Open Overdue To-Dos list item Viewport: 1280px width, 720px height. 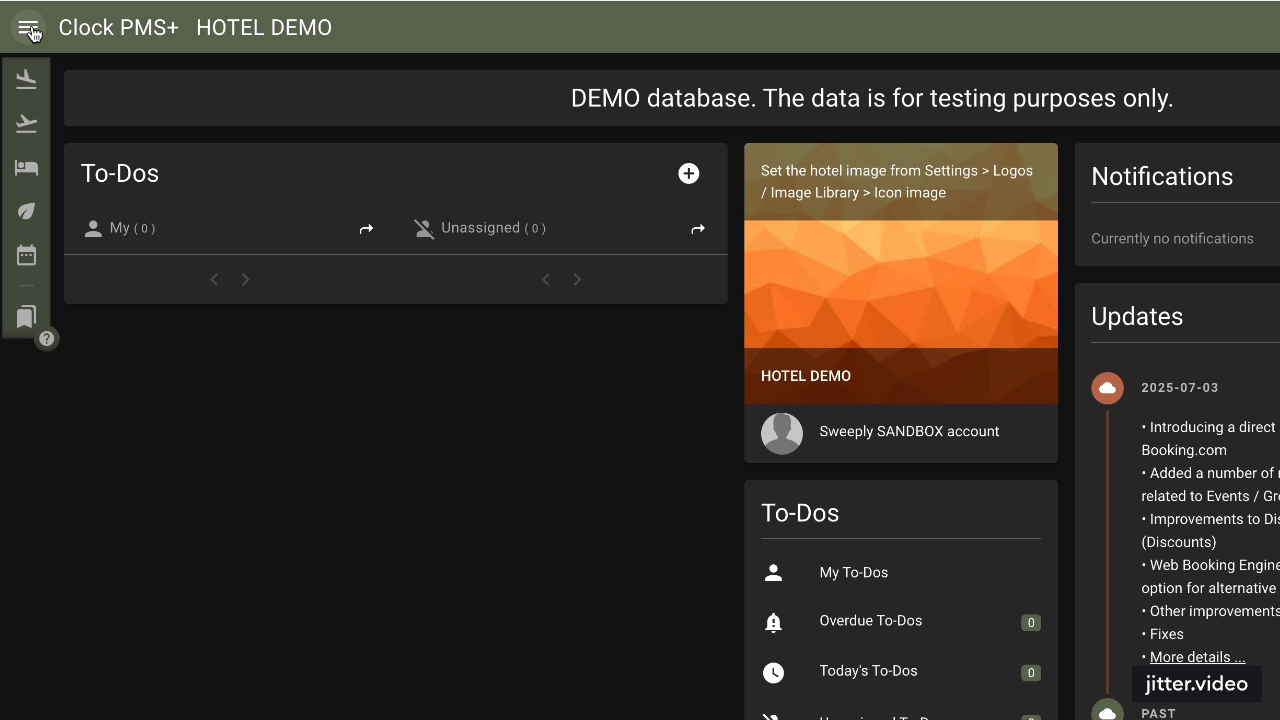click(x=901, y=622)
